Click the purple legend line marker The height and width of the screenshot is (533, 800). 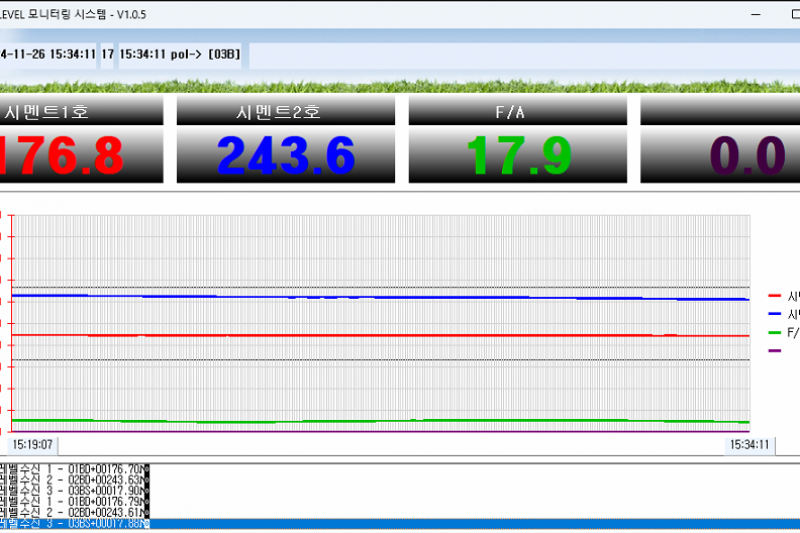(774, 350)
